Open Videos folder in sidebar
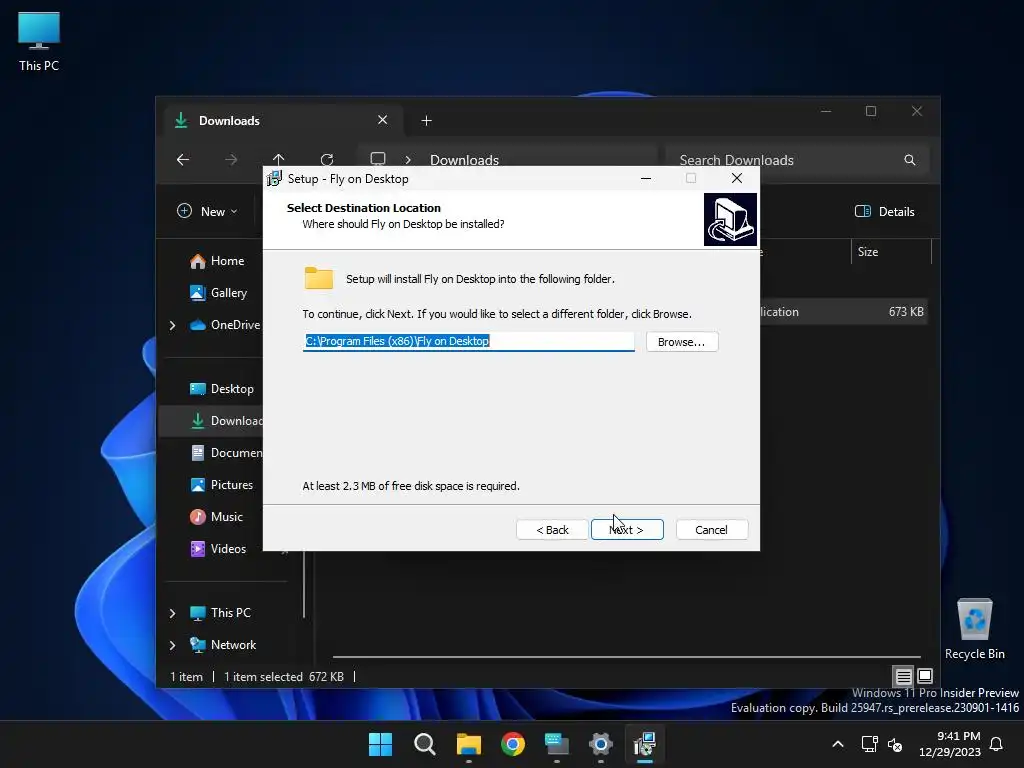The image size is (1024, 768). click(219, 549)
